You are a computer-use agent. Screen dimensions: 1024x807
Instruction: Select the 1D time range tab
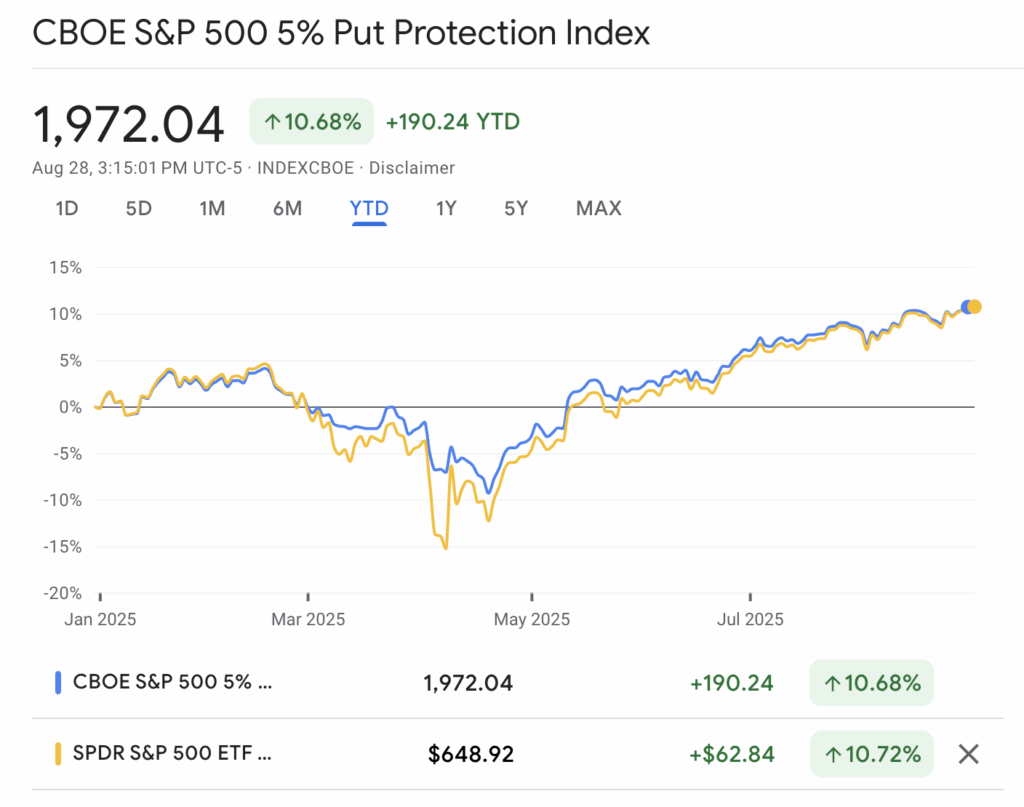(66, 209)
